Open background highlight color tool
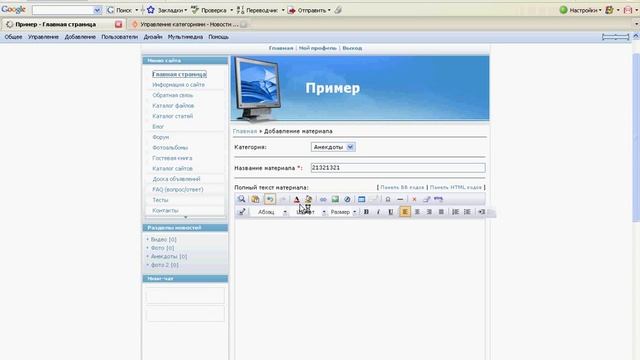This screenshot has height=360, width=640. click(x=309, y=199)
